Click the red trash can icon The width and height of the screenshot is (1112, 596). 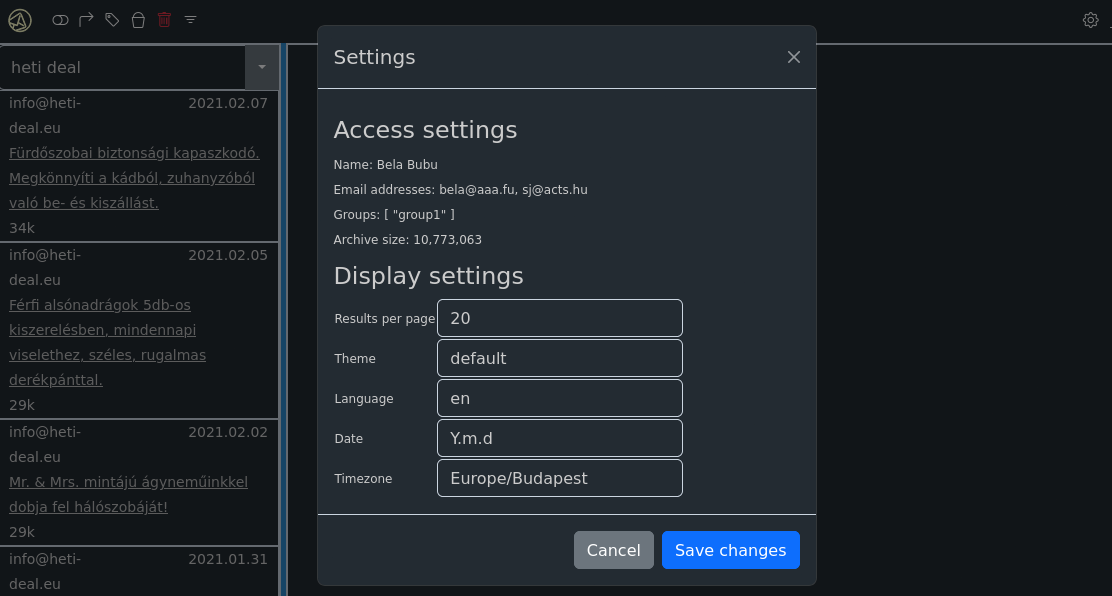(164, 19)
